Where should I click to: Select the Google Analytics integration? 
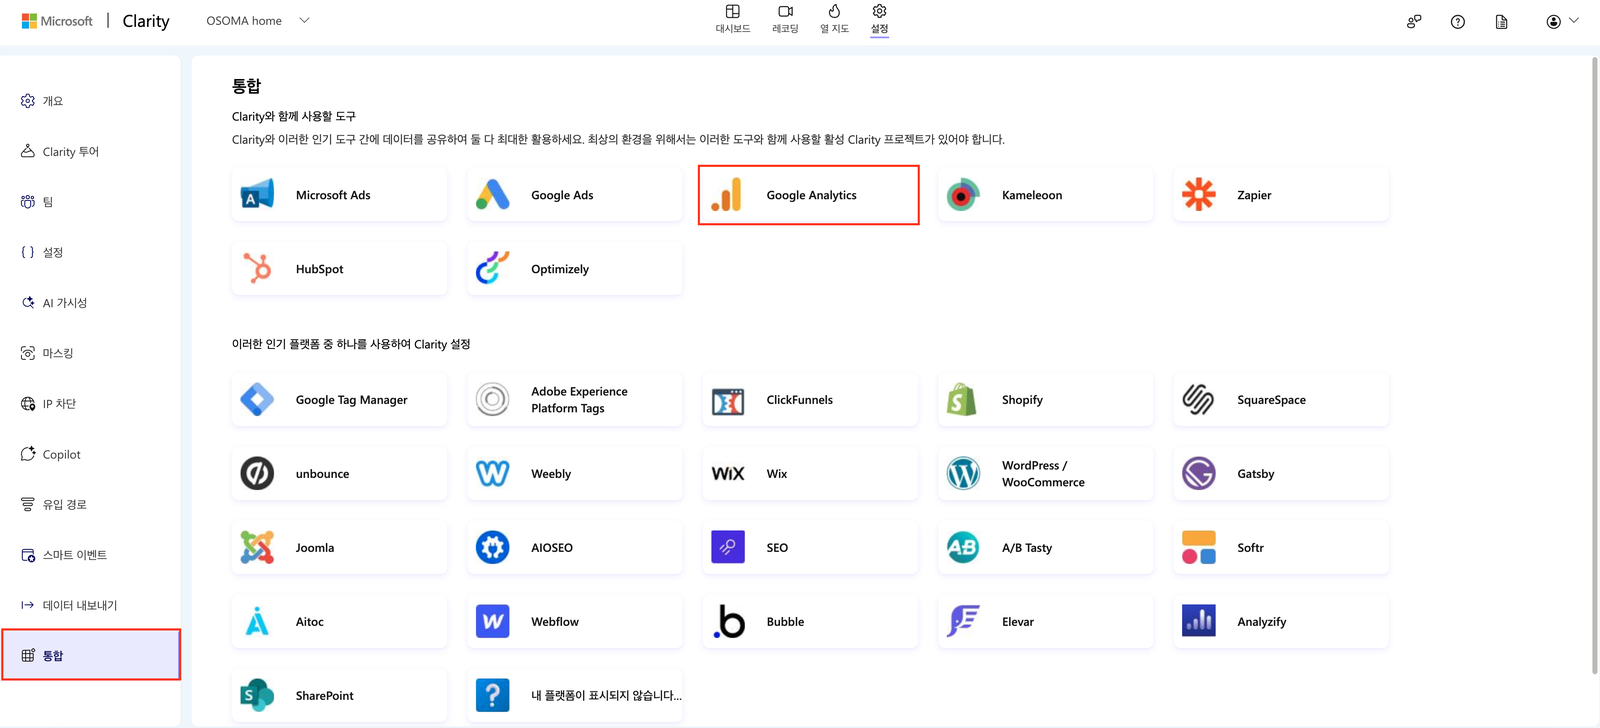(x=809, y=195)
